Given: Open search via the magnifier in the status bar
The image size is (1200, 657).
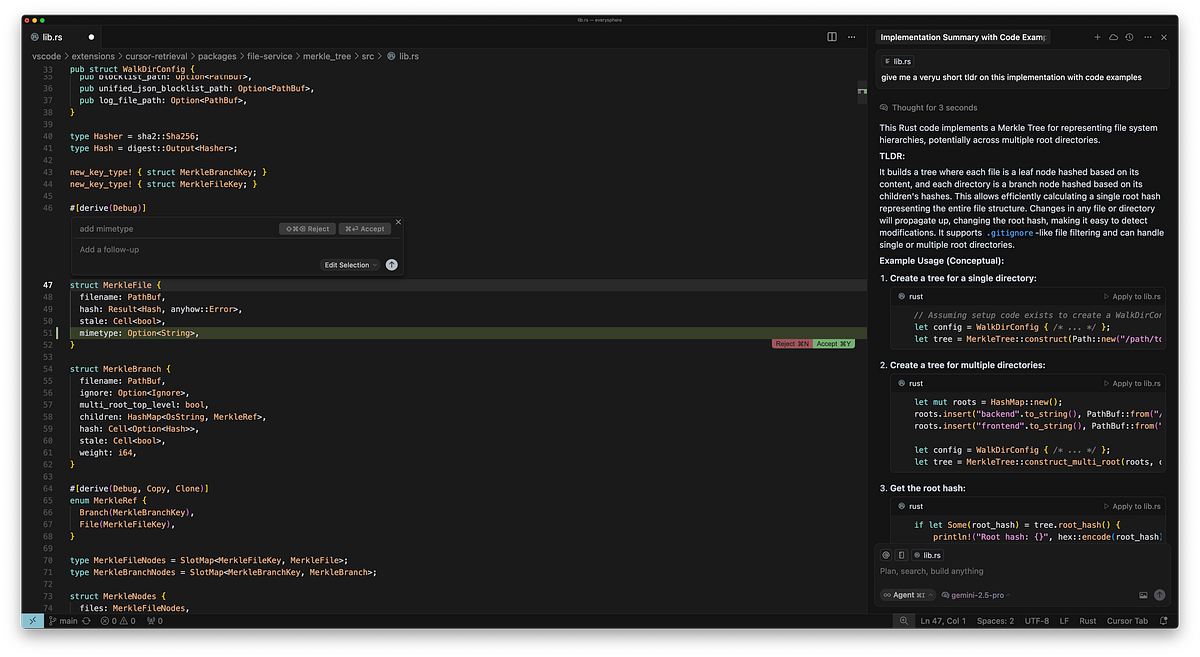Looking at the screenshot, I should coord(905,620).
